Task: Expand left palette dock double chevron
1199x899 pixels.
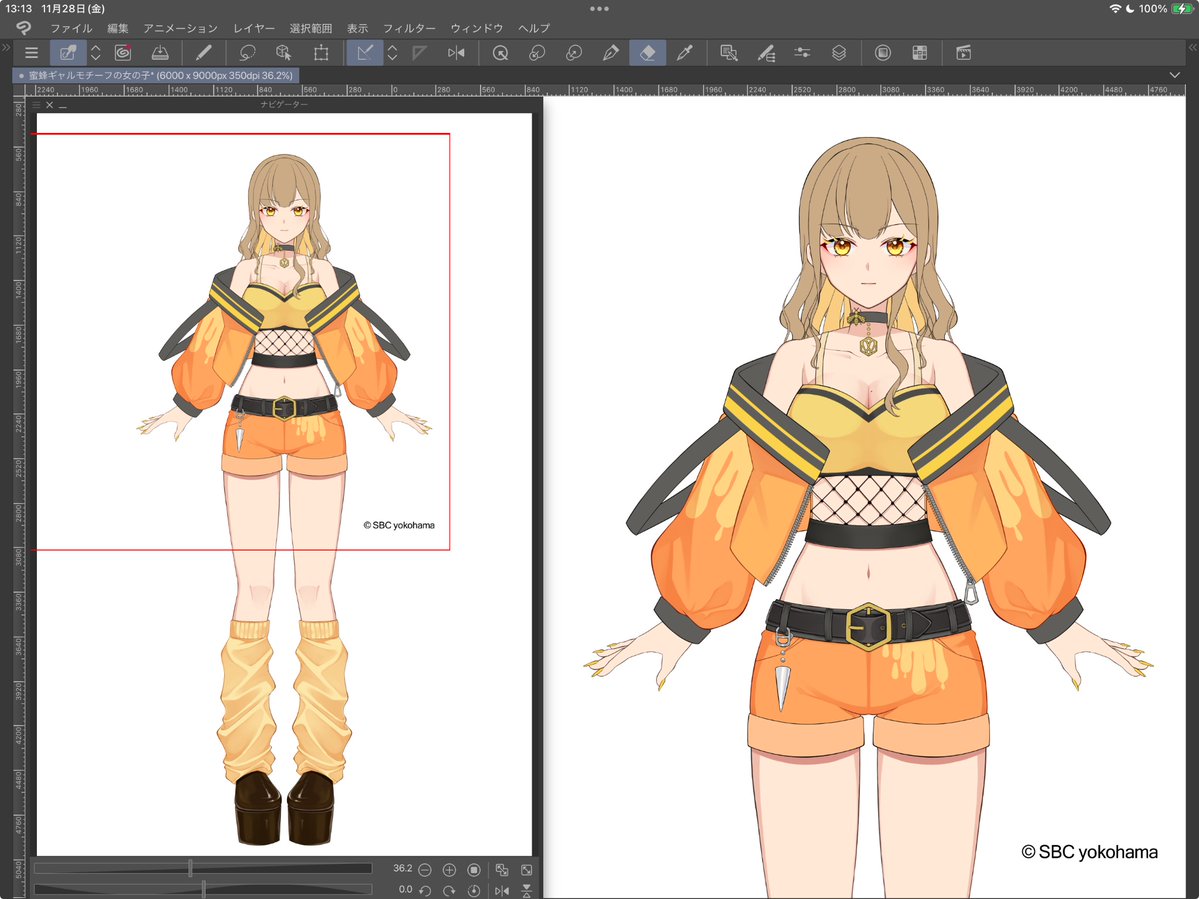Action: coord(6,47)
